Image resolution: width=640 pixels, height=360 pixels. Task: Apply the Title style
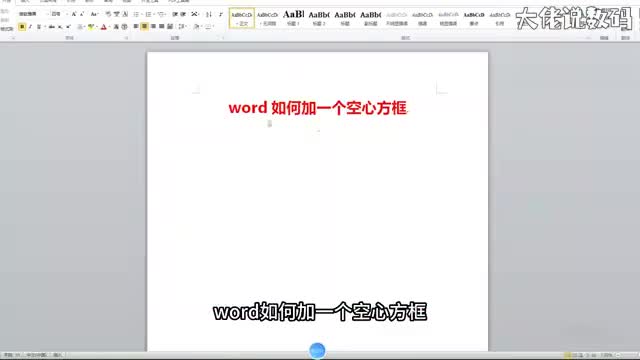[344, 18]
